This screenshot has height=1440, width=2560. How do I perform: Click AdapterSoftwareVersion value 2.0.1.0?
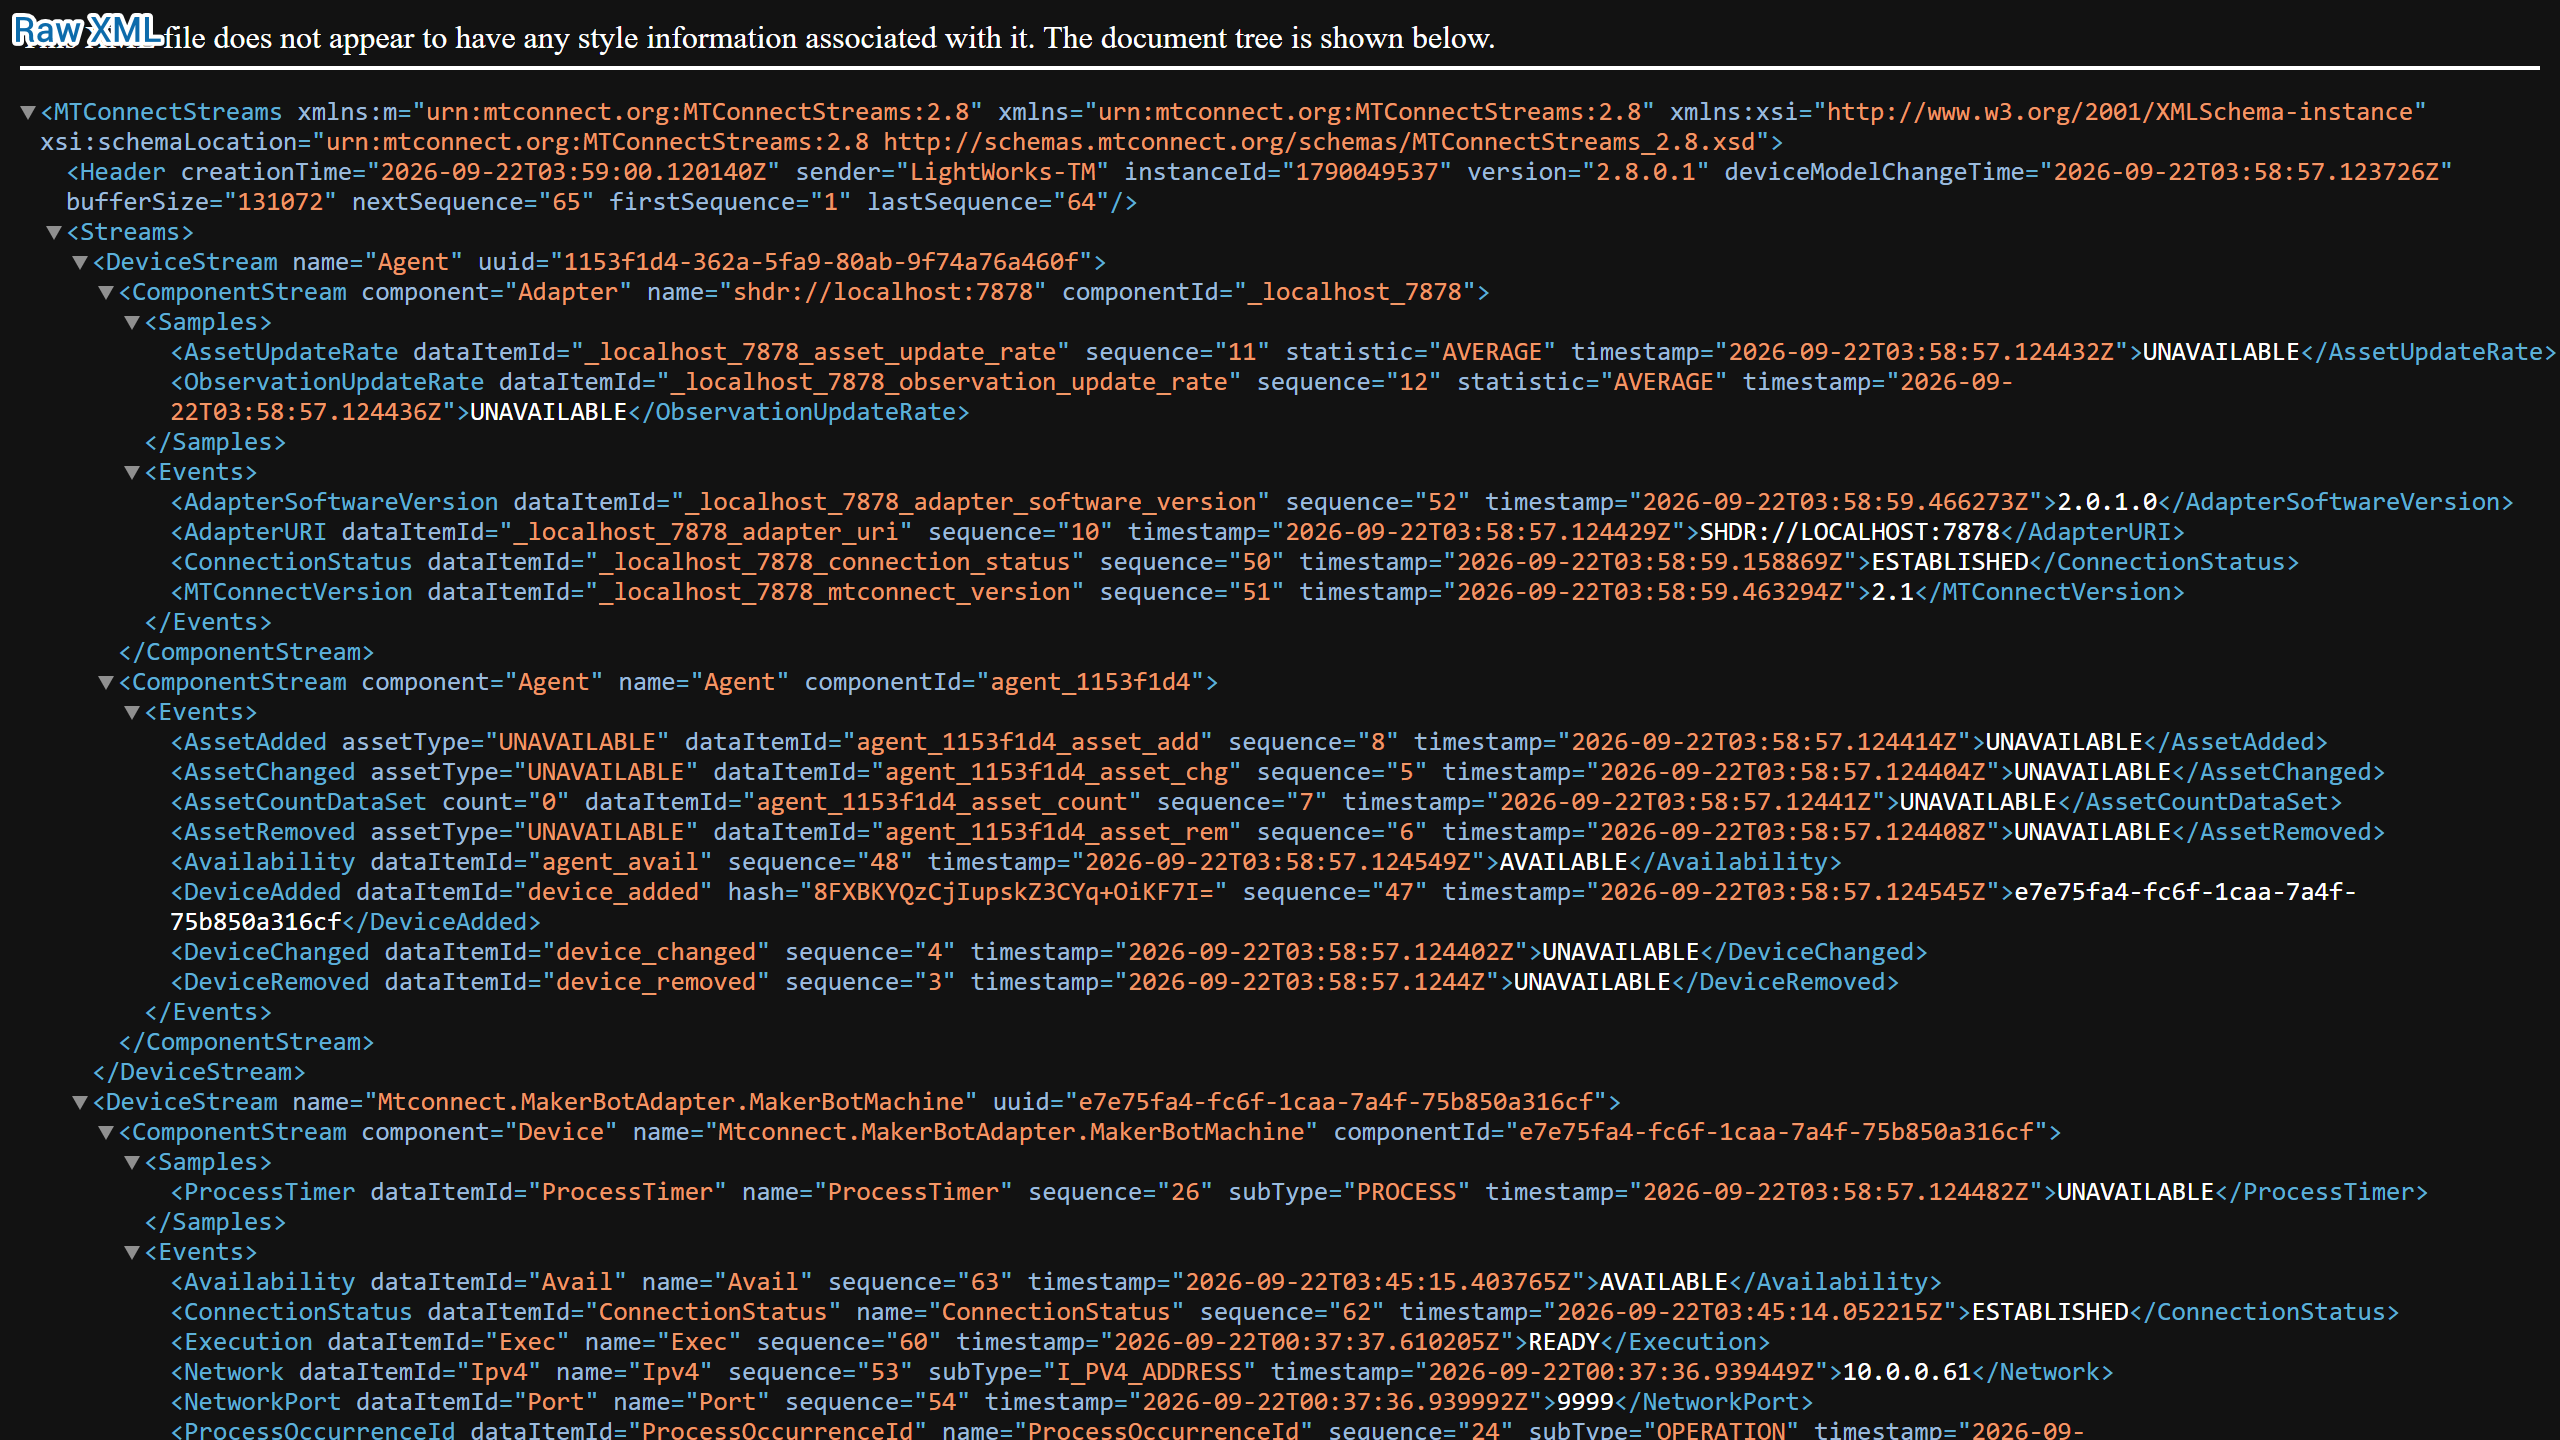(x=2107, y=502)
